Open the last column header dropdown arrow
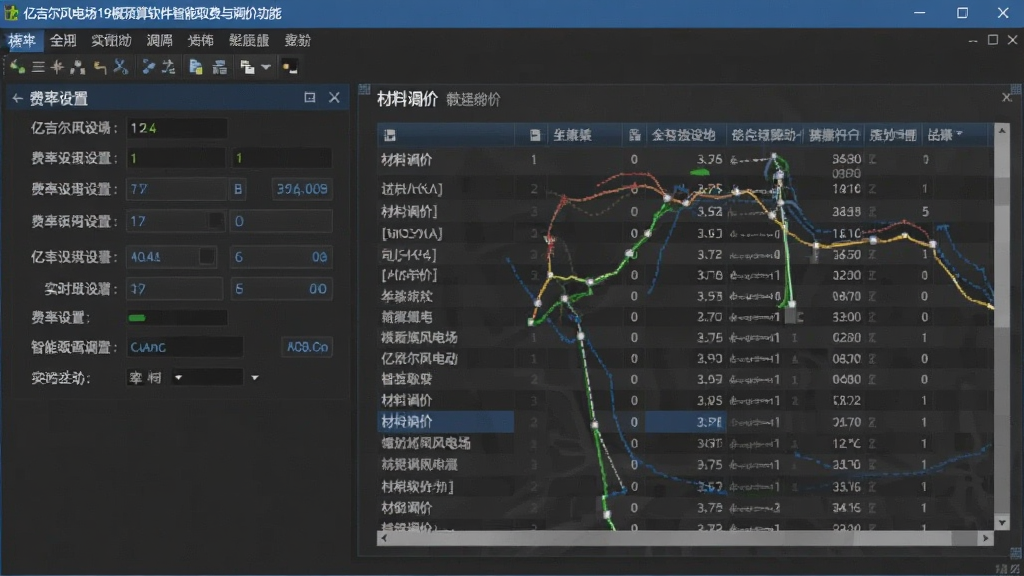The image size is (1024, 576). [x=959, y=134]
